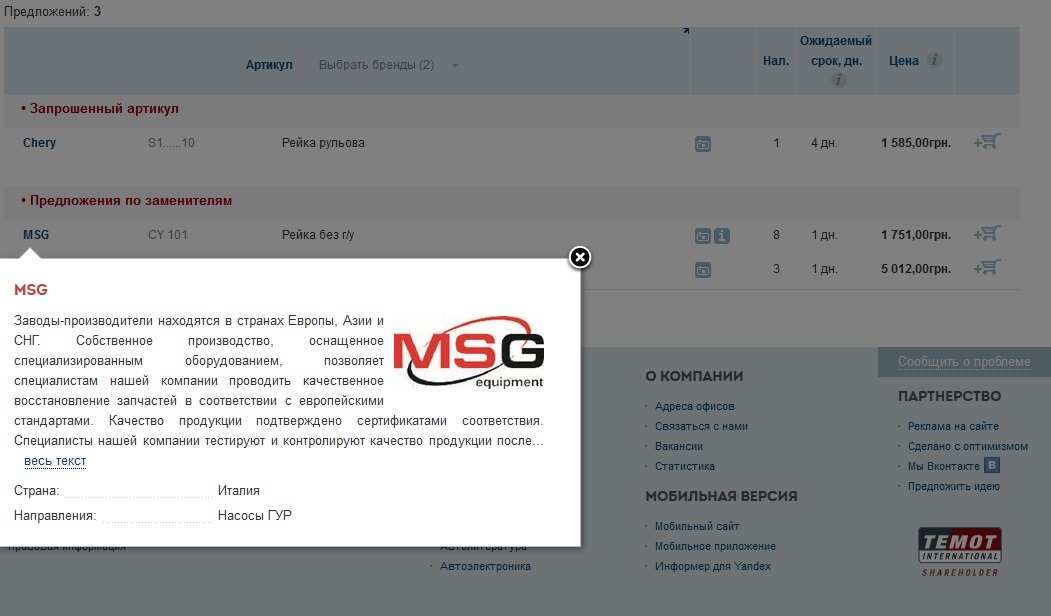Click the MSG heading in popup
1051x616 pixels.
coord(31,290)
